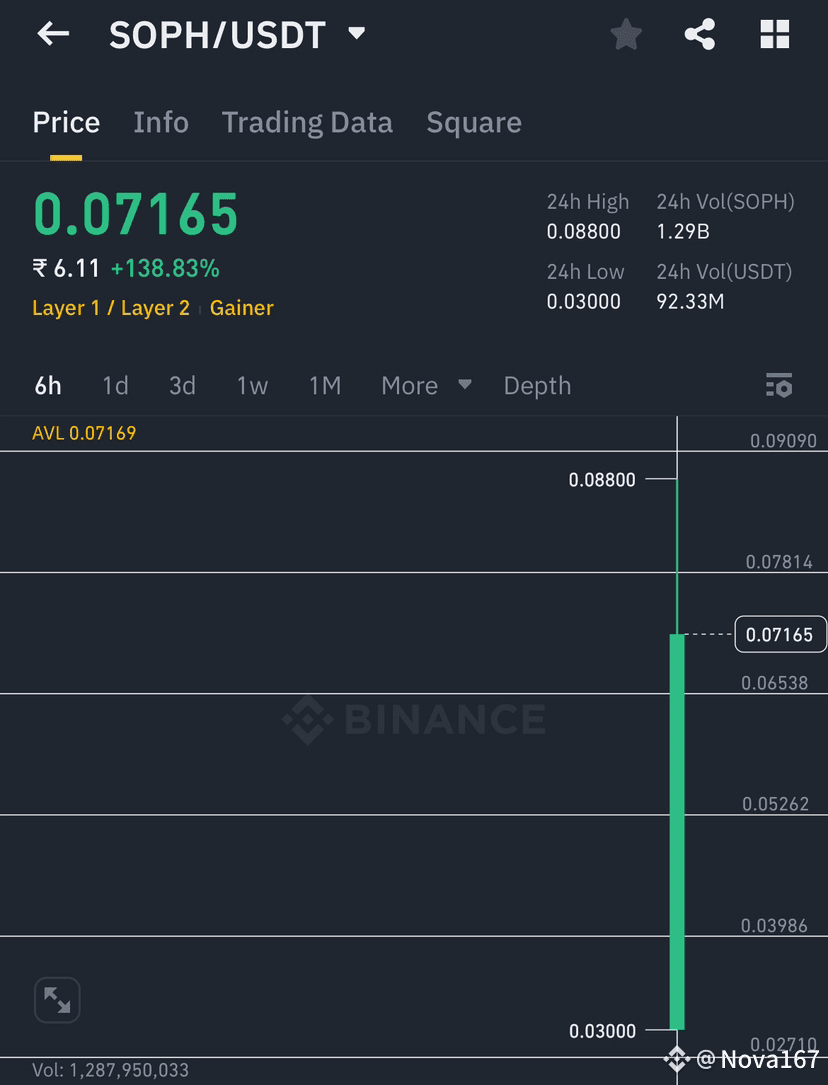Image resolution: width=828 pixels, height=1085 pixels.
Task: Switch to the Price tab
Action: [x=66, y=122]
